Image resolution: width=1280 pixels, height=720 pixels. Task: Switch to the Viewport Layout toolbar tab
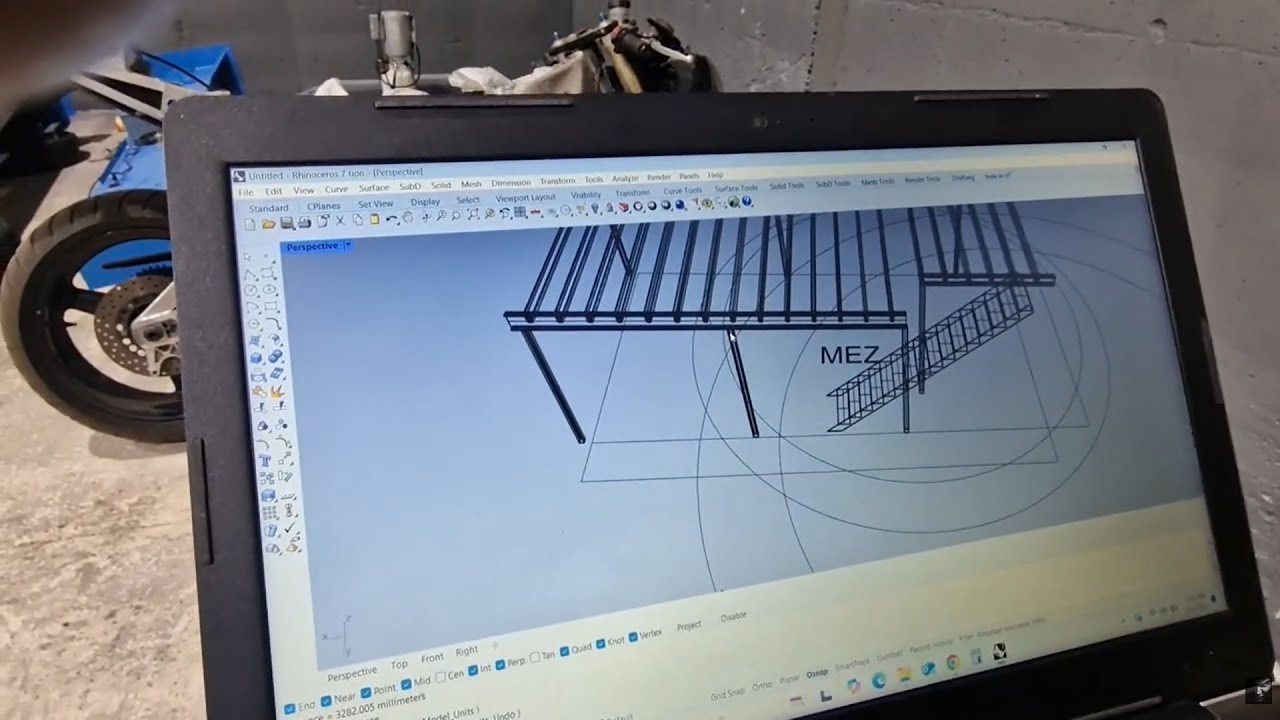click(525, 198)
